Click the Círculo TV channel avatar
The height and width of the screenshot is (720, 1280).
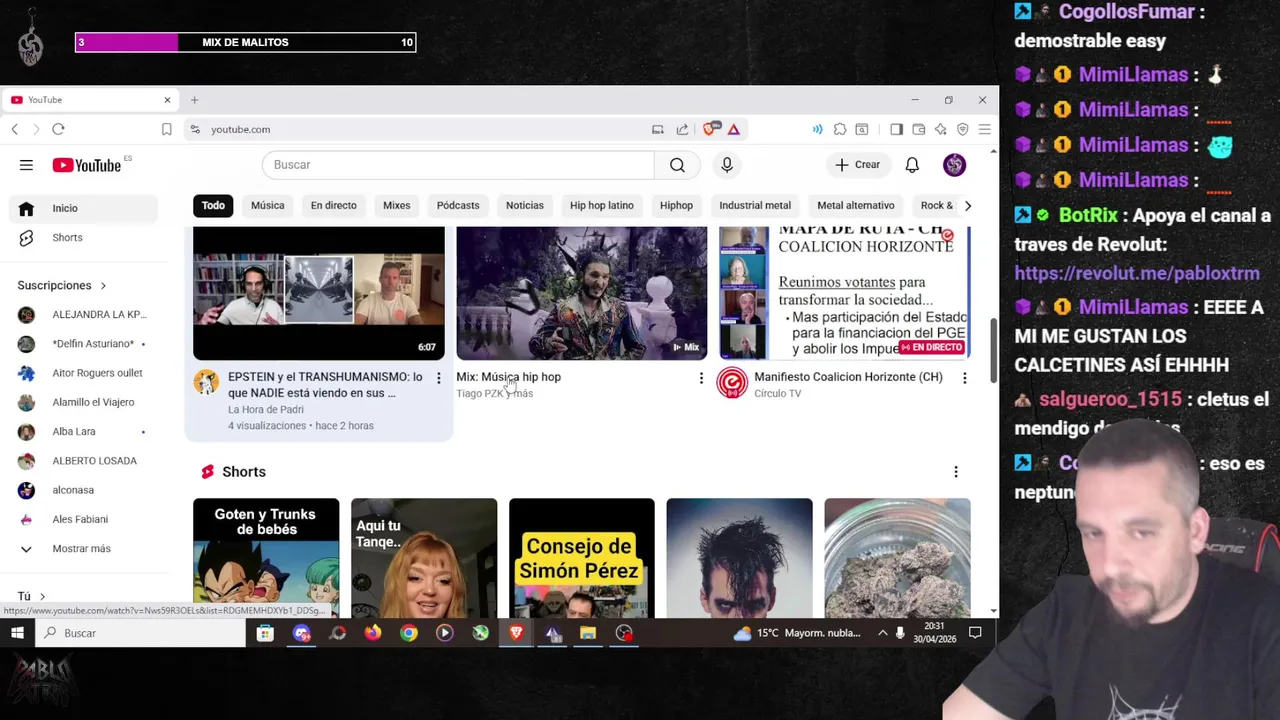point(732,382)
